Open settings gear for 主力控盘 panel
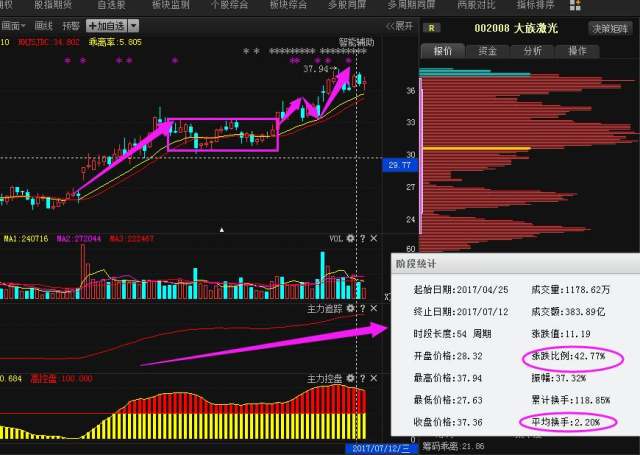Viewport: 640px width, 455px height. 350,378
